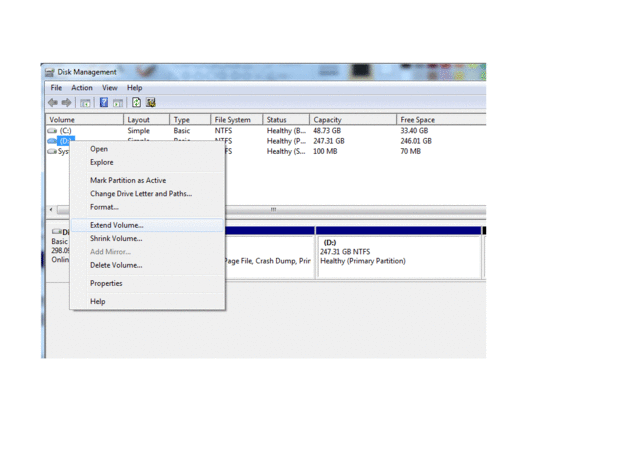Sort by the Layout column header
The width and height of the screenshot is (620, 465).
point(147,119)
